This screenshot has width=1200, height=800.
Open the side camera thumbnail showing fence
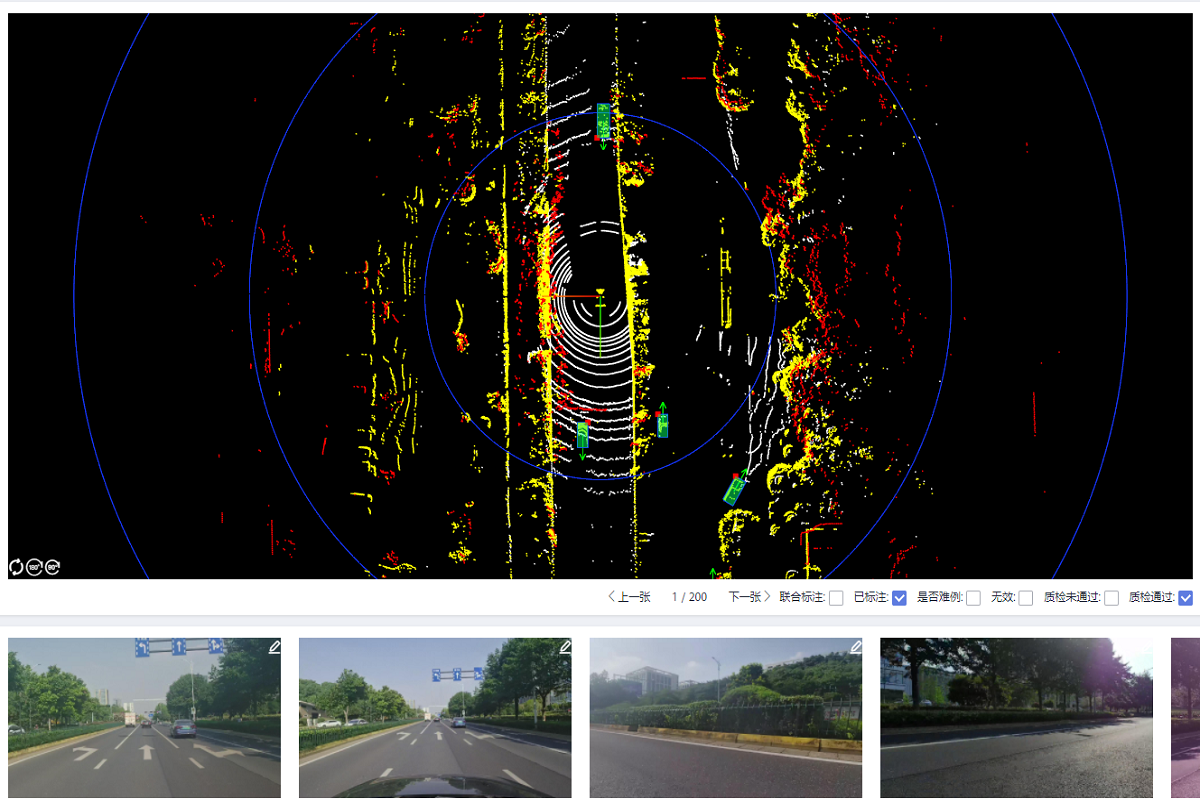725,718
